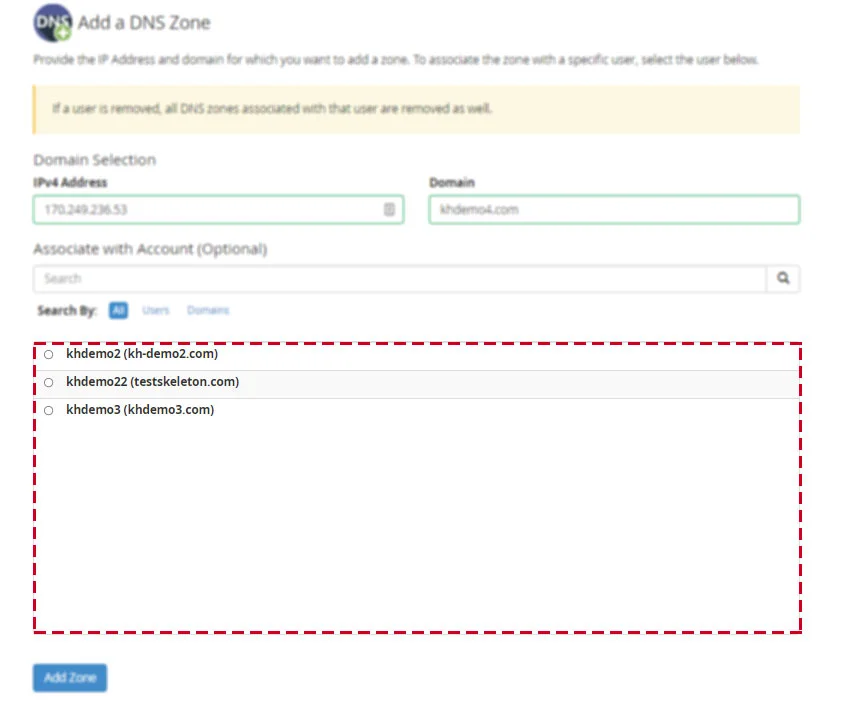Select the khdemo22 (testskeleton.com) radio button
This screenshot has width=856, height=710.
(49, 383)
